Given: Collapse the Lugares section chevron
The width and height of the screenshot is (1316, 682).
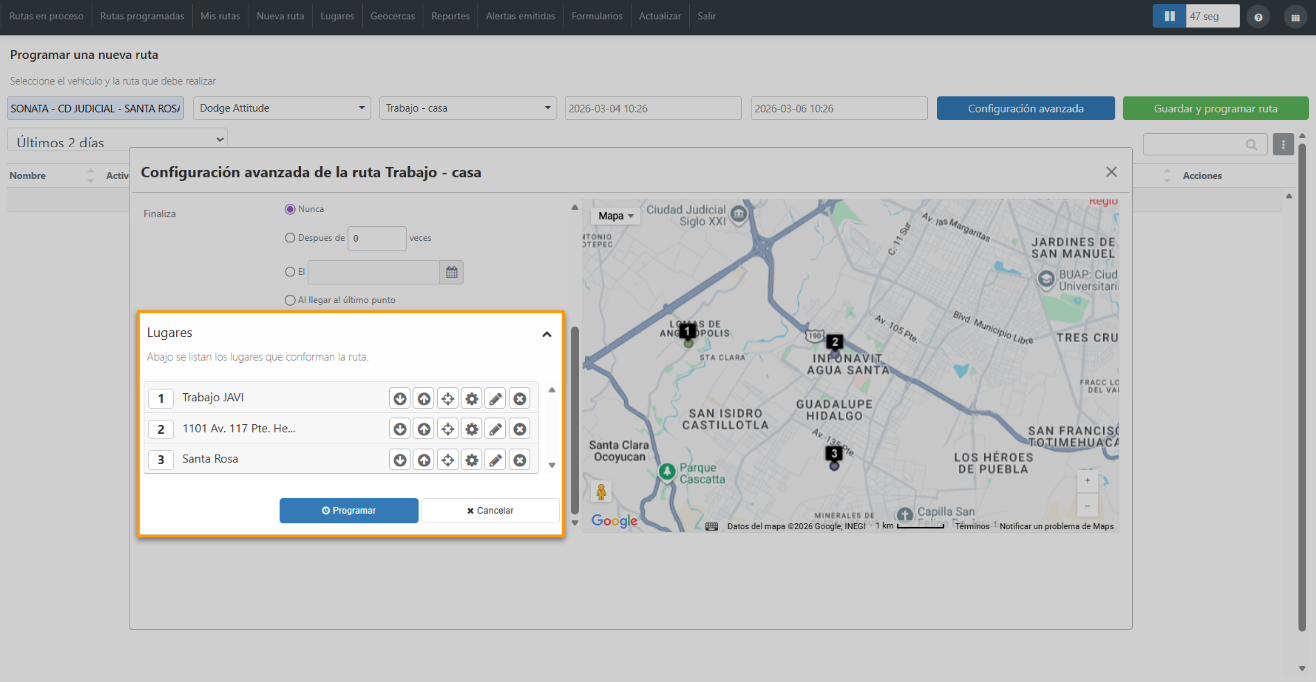Looking at the screenshot, I should (x=547, y=334).
